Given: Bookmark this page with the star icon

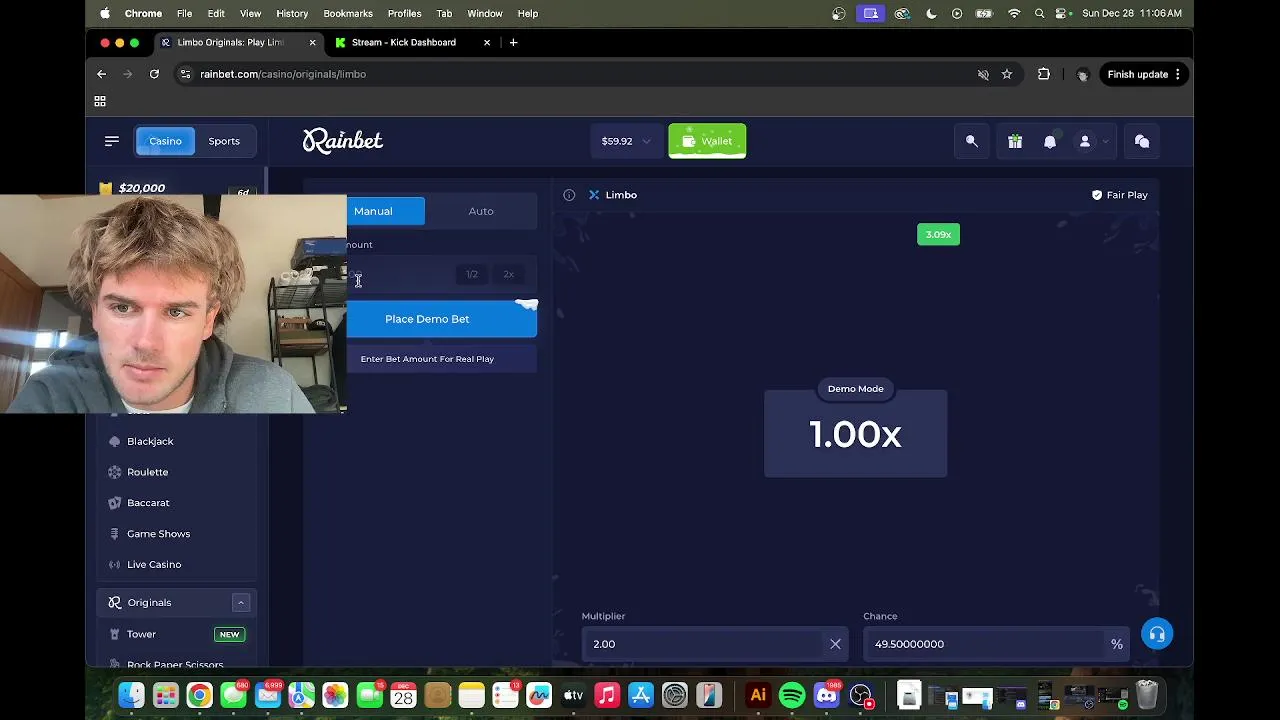Looking at the screenshot, I should (x=1007, y=74).
